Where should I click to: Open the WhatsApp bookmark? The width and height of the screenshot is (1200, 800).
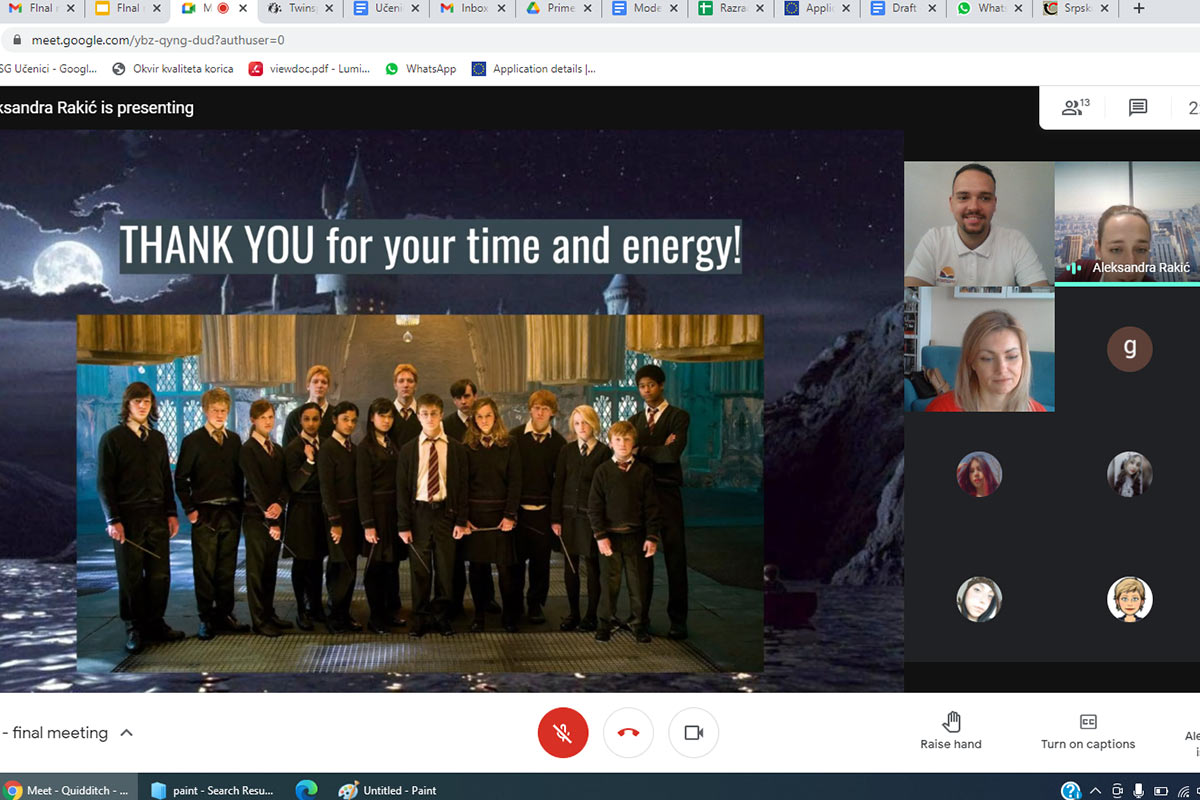[x=421, y=69]
